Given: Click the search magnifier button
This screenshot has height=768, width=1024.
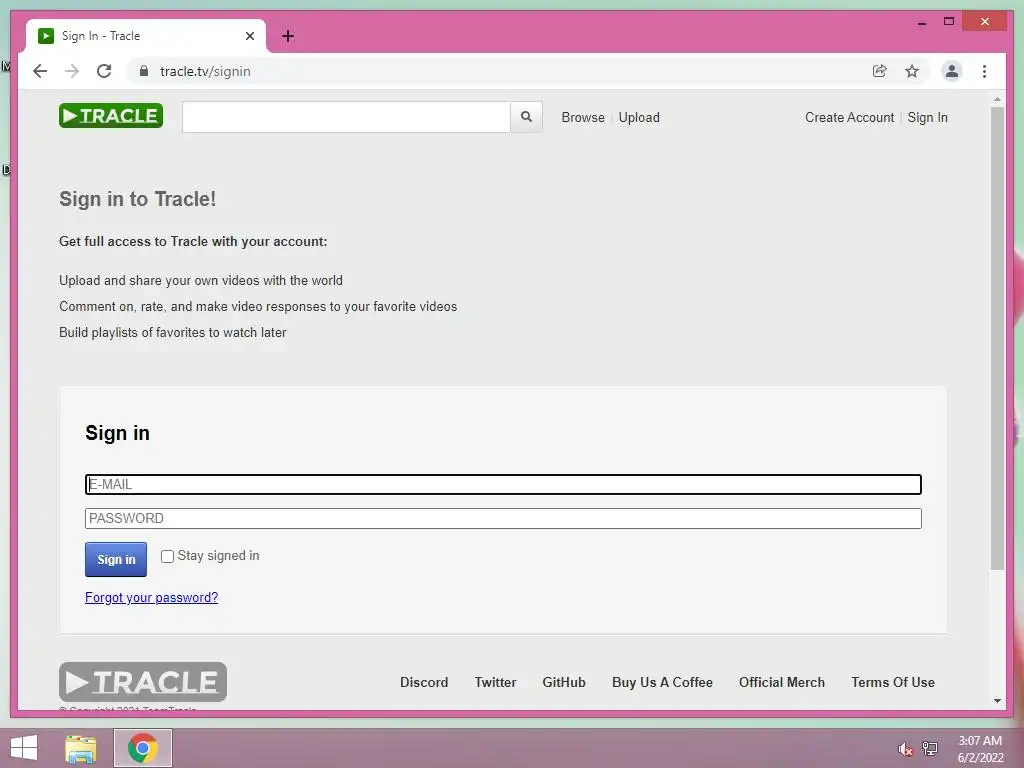Looking at the screenshot, I should pyautogui.click(x=526, y=117).
